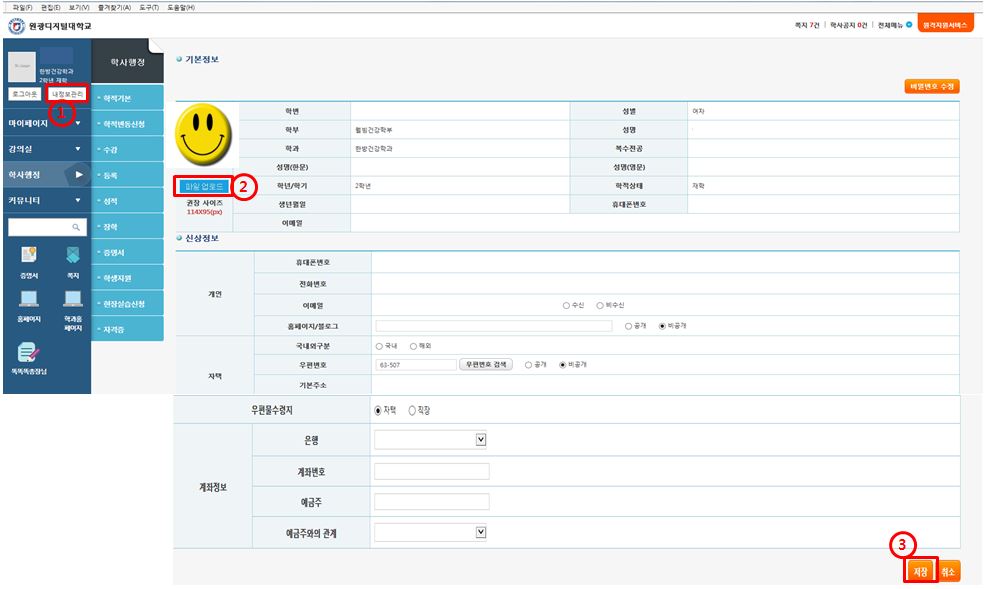Viewport: 985px width, 589px height.
Task: Click the 비밀번호 수정 button
Action: click(x=931, y=87)
